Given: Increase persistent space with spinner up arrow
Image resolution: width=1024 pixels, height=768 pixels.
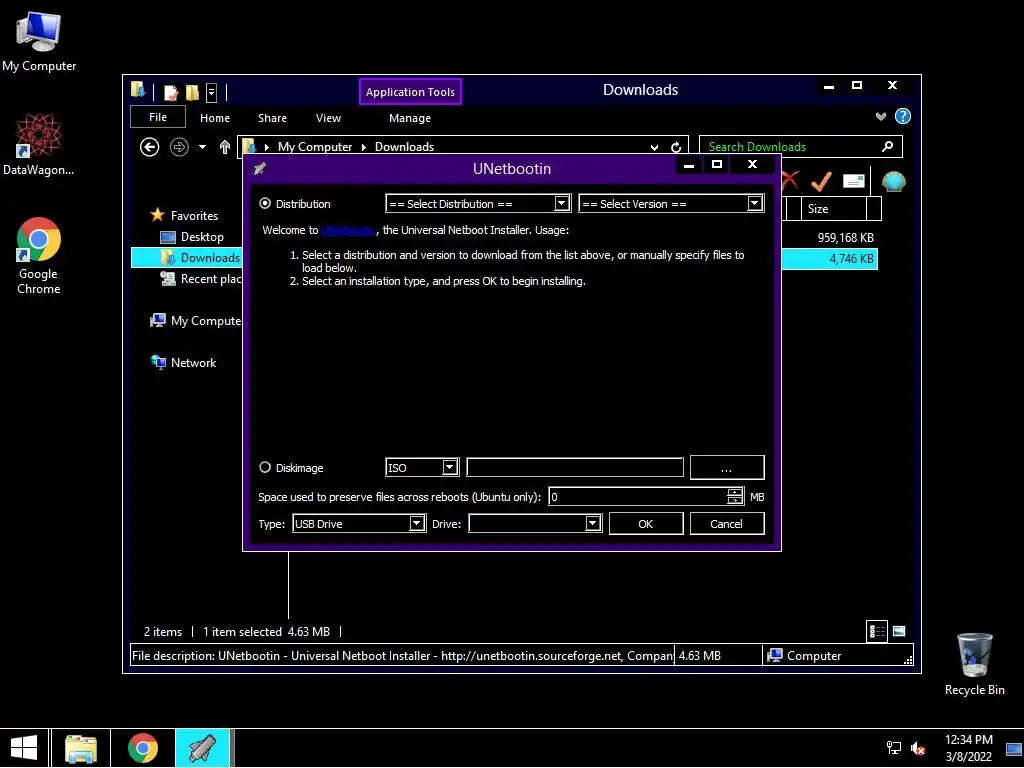Looking at the screenshot, I should coord(735,492).
